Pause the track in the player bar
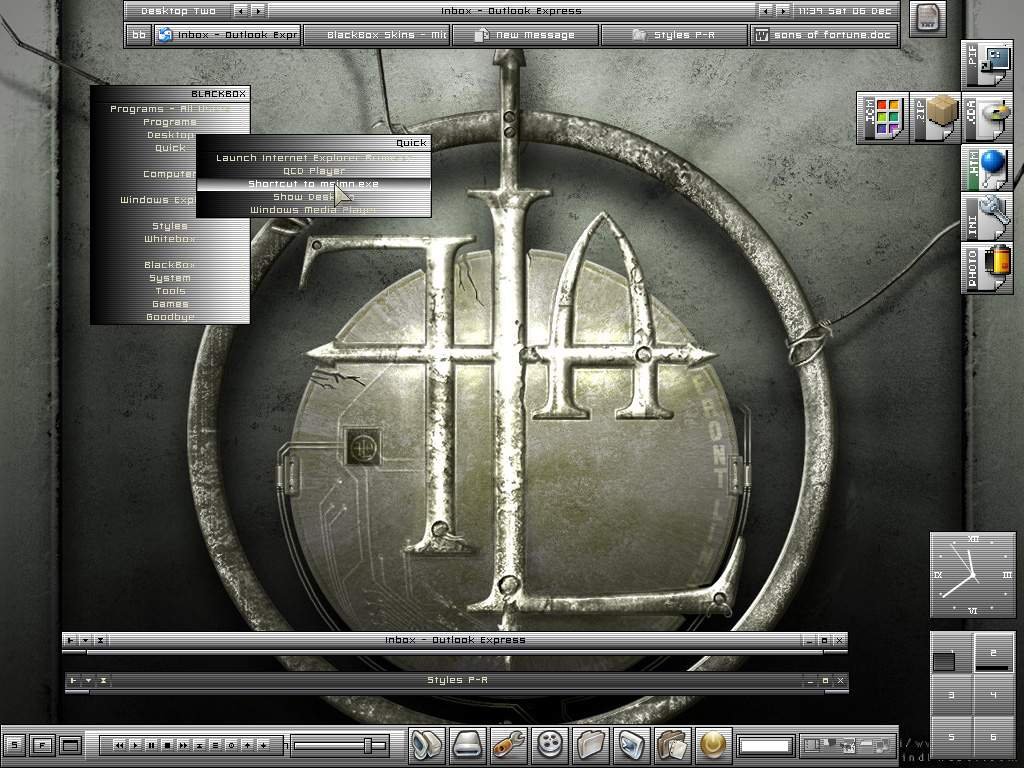 coord(152,745)
